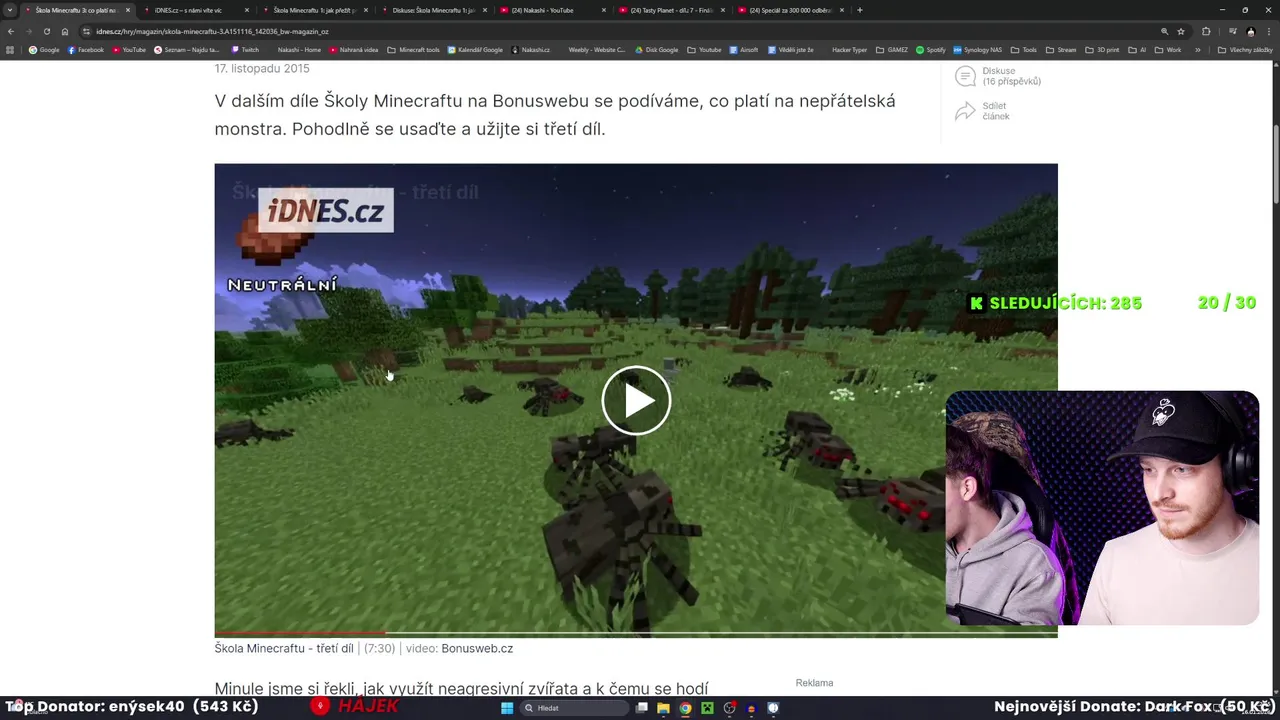Open the Všechny záložky folder

coord(1245,49)
